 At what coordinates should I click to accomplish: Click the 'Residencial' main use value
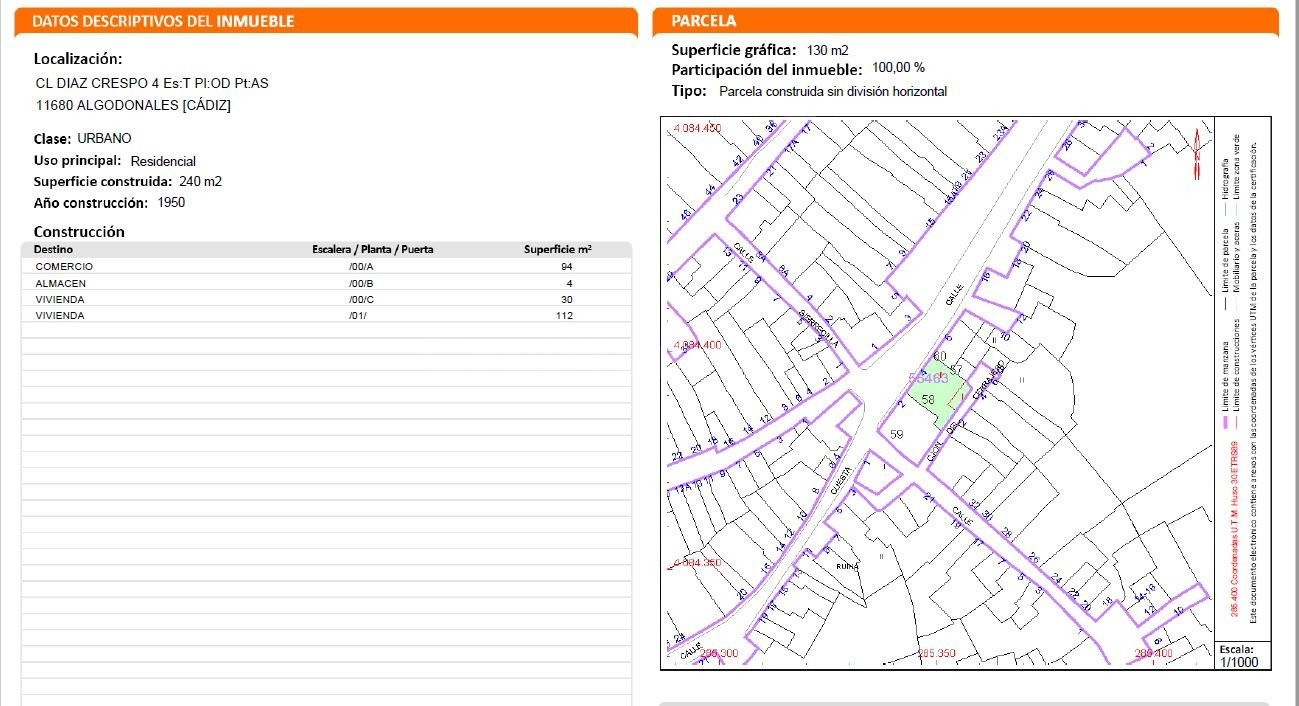tap(163, 161)
